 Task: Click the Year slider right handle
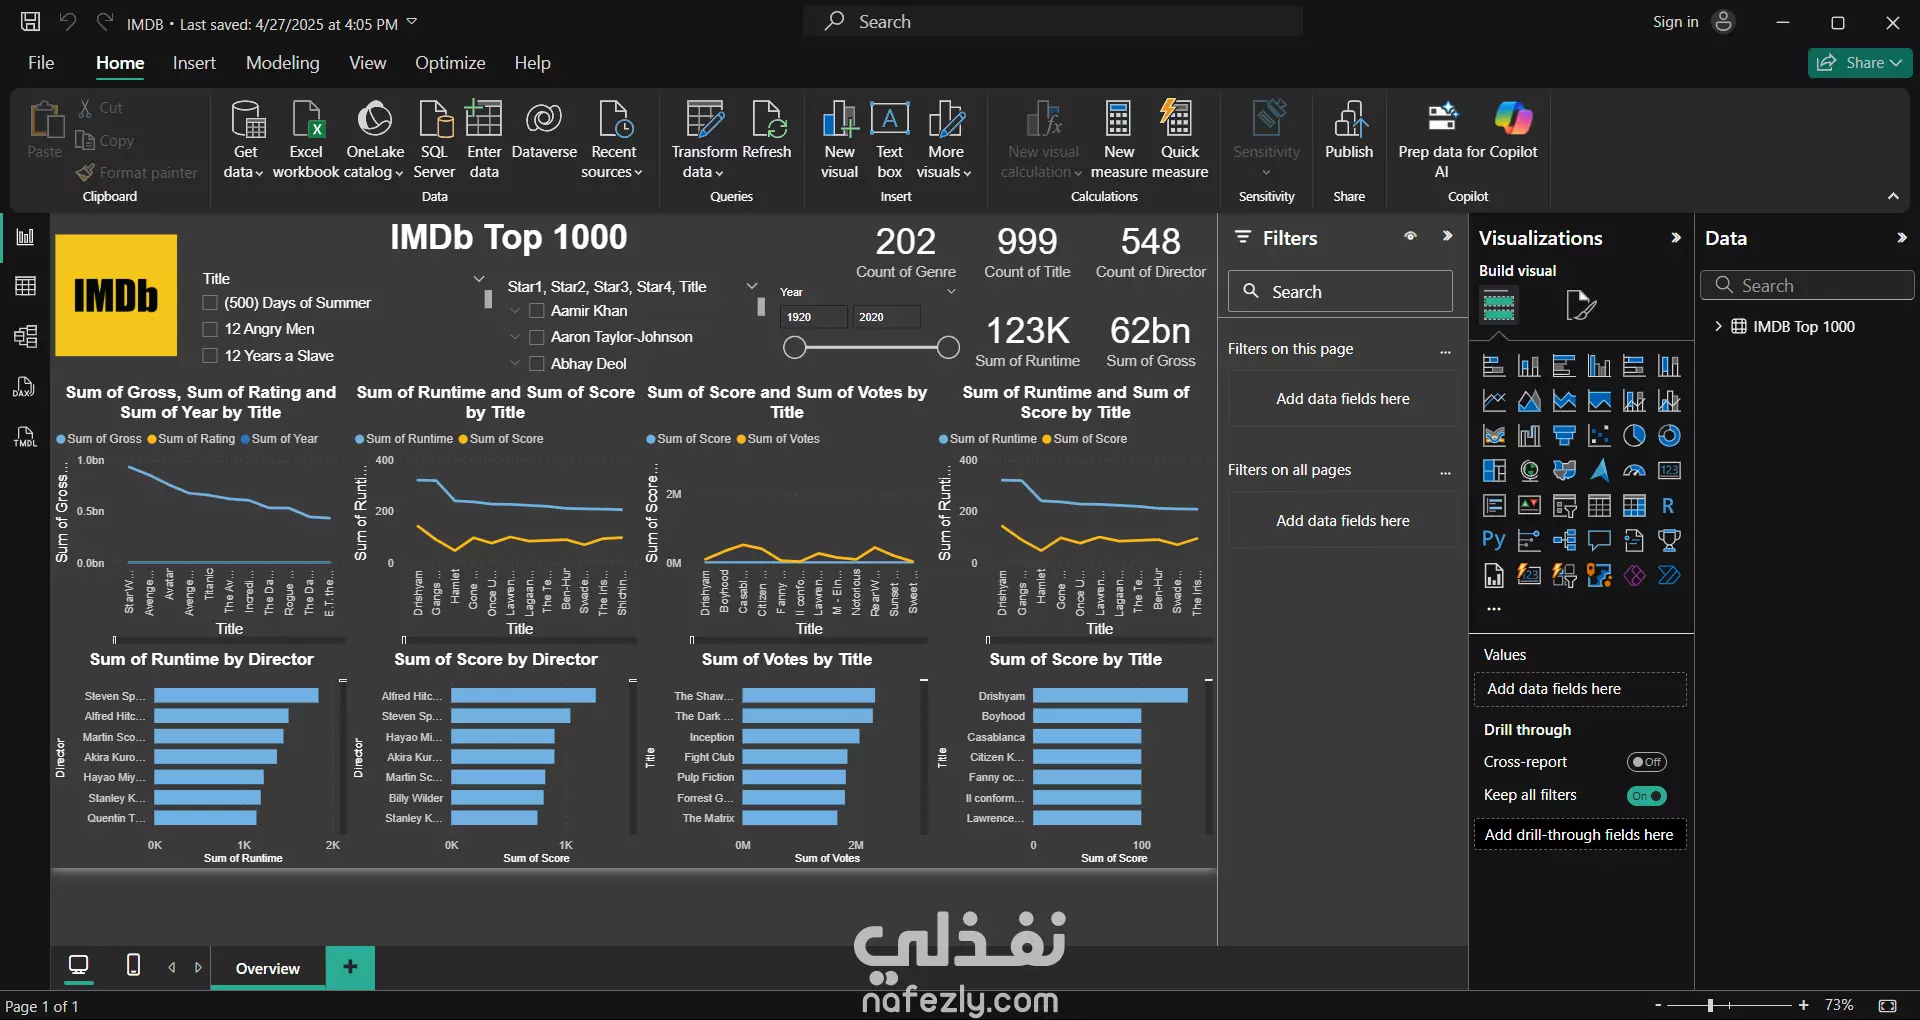tap(948, 347)
